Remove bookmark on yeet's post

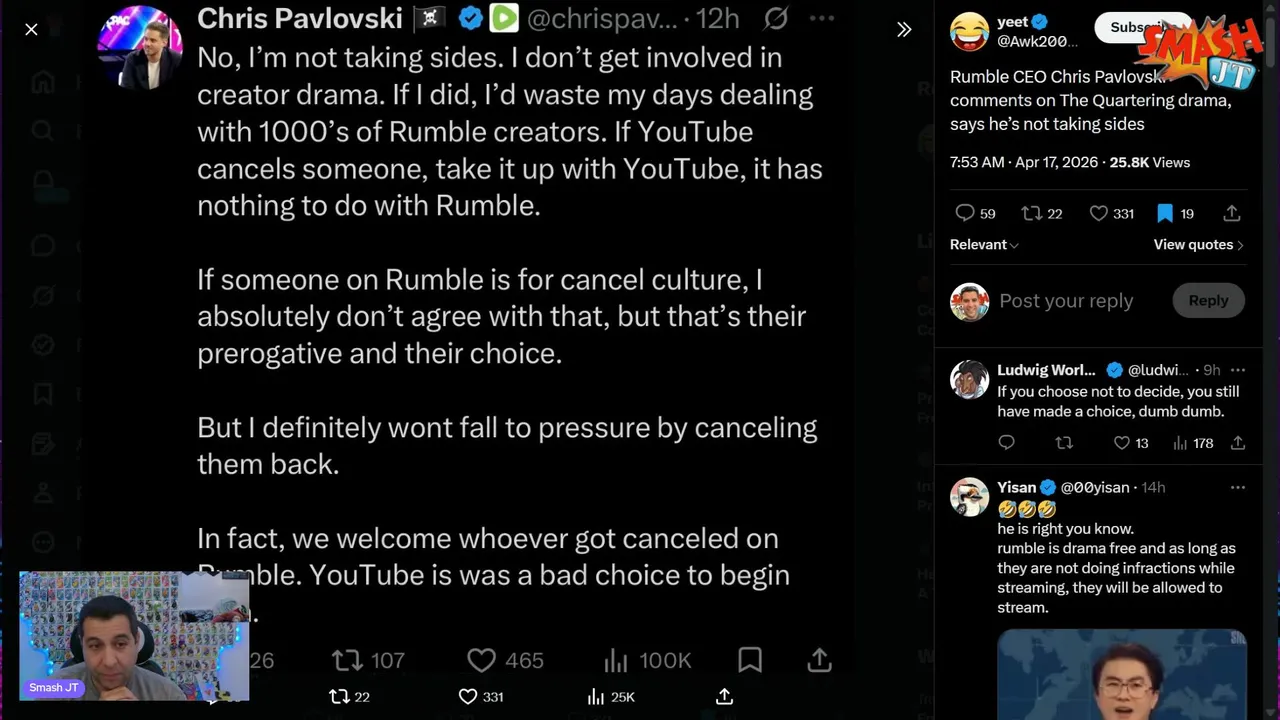[x=1165, y=213]
